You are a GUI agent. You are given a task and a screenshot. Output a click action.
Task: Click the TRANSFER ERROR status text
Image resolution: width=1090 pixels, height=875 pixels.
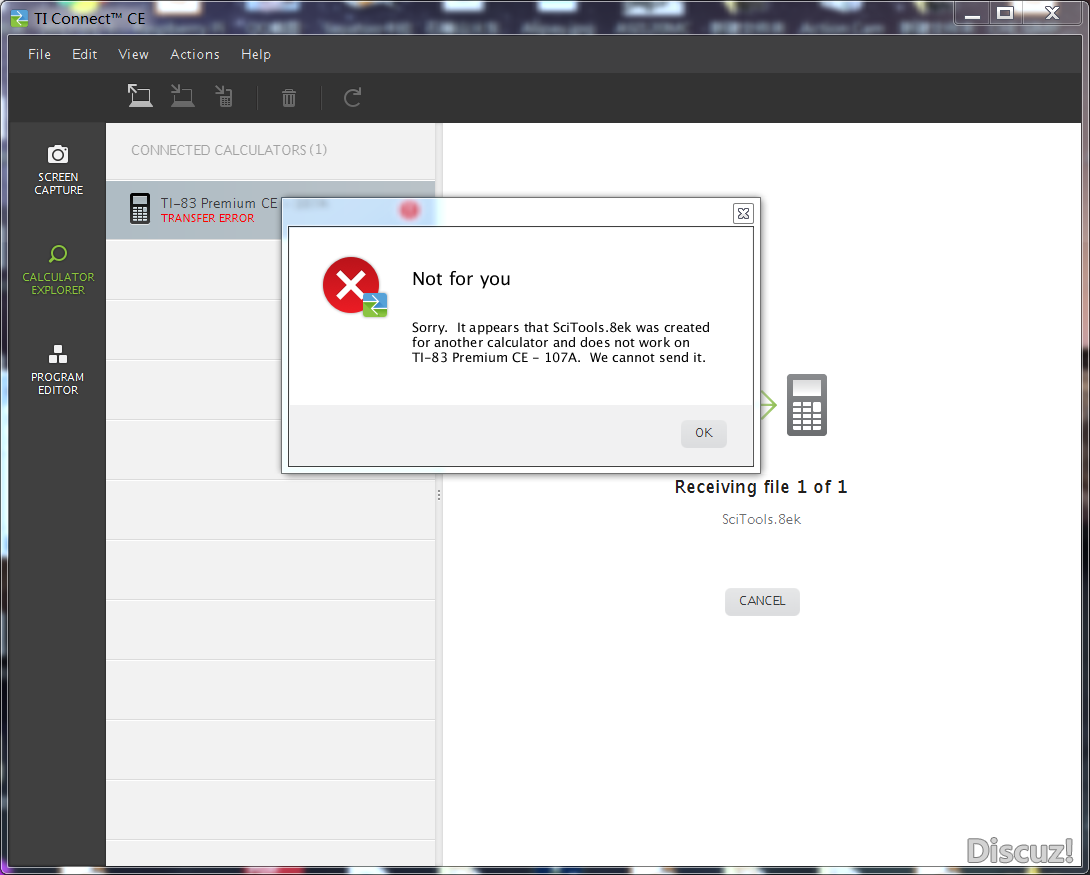(207, 218)
